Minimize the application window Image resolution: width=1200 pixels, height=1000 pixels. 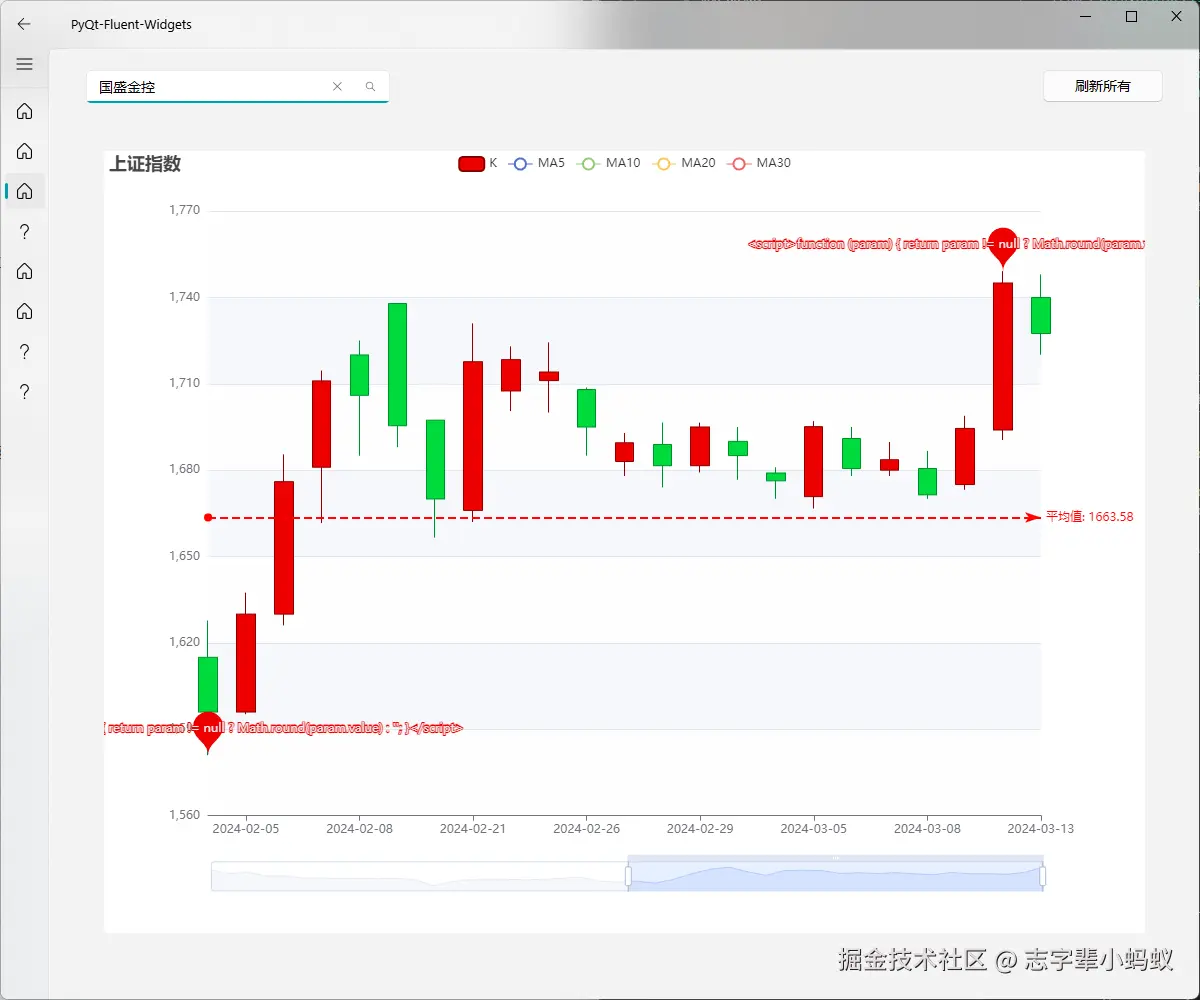coord(1086,17)
